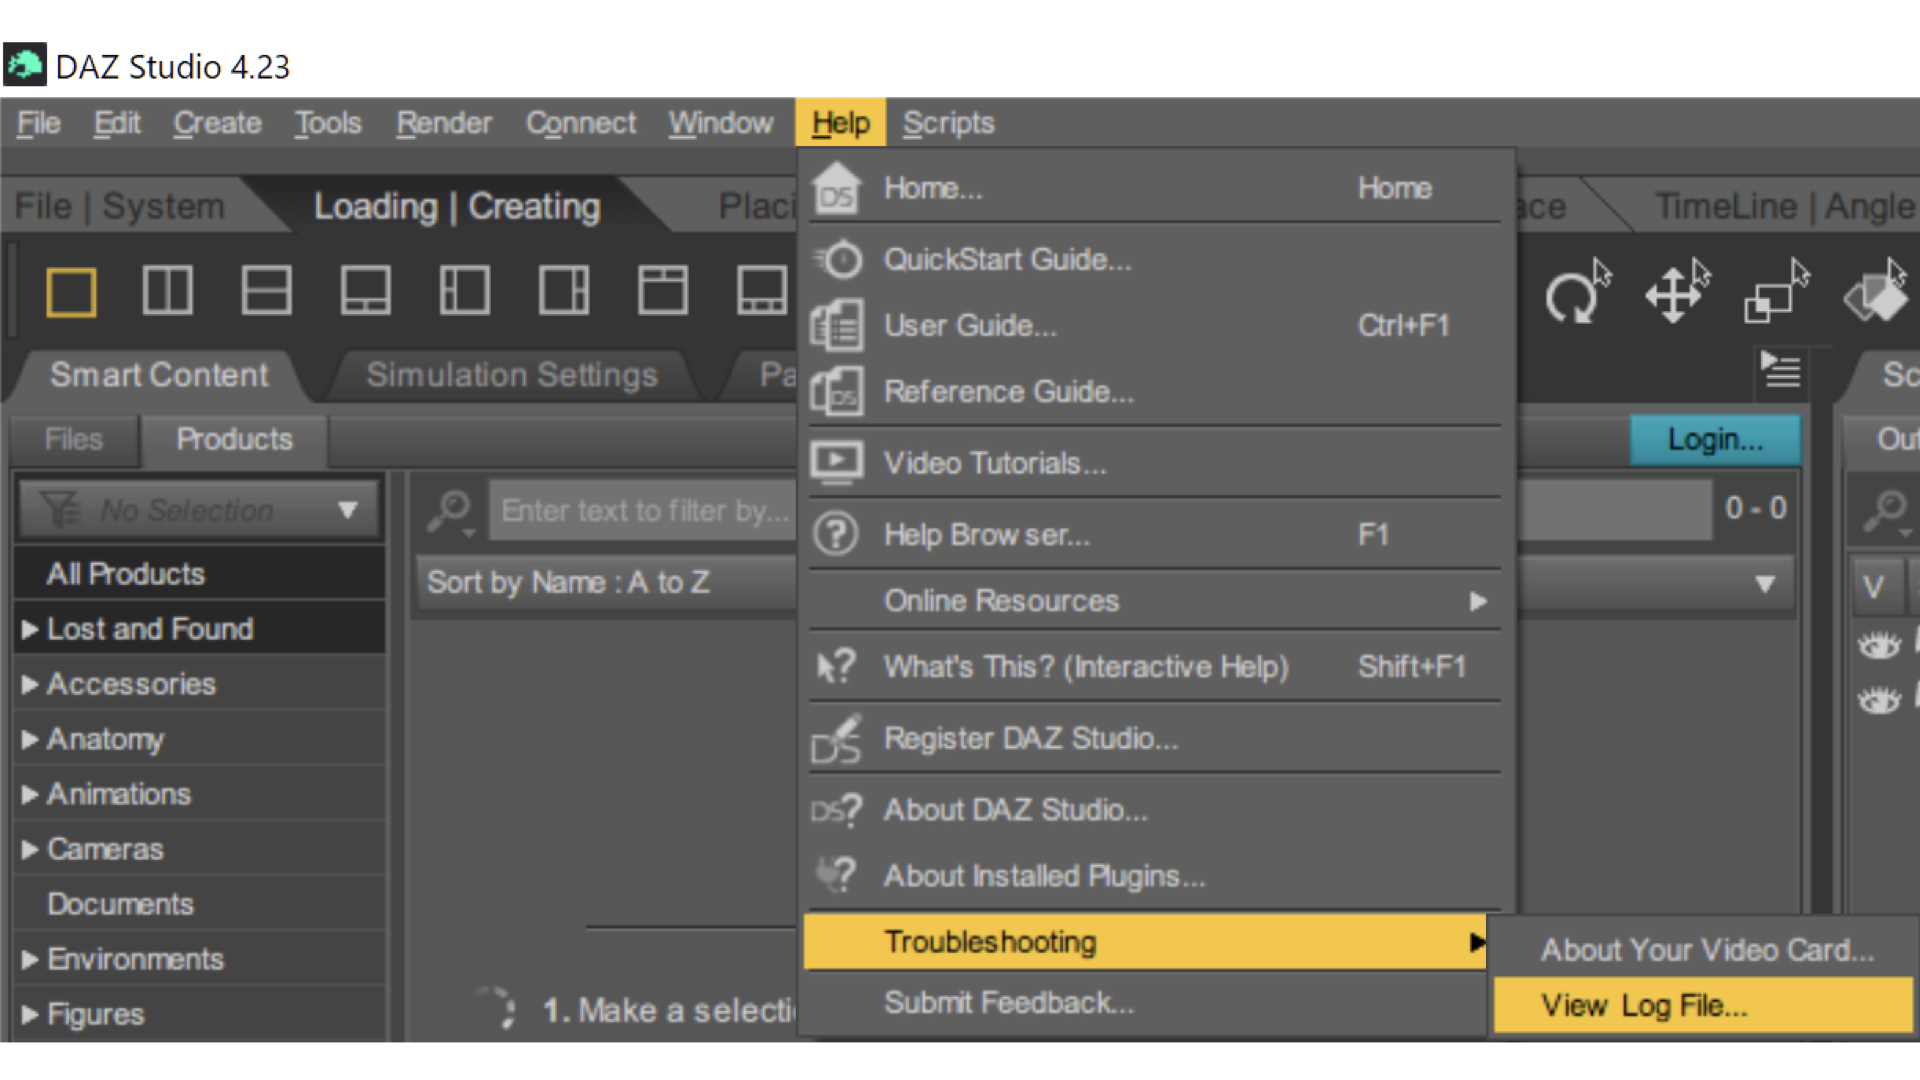This screenshot has height=1080, width=1920.
Task: Choose Submit Feedback menu entry
Action: pos(1146,1003)
